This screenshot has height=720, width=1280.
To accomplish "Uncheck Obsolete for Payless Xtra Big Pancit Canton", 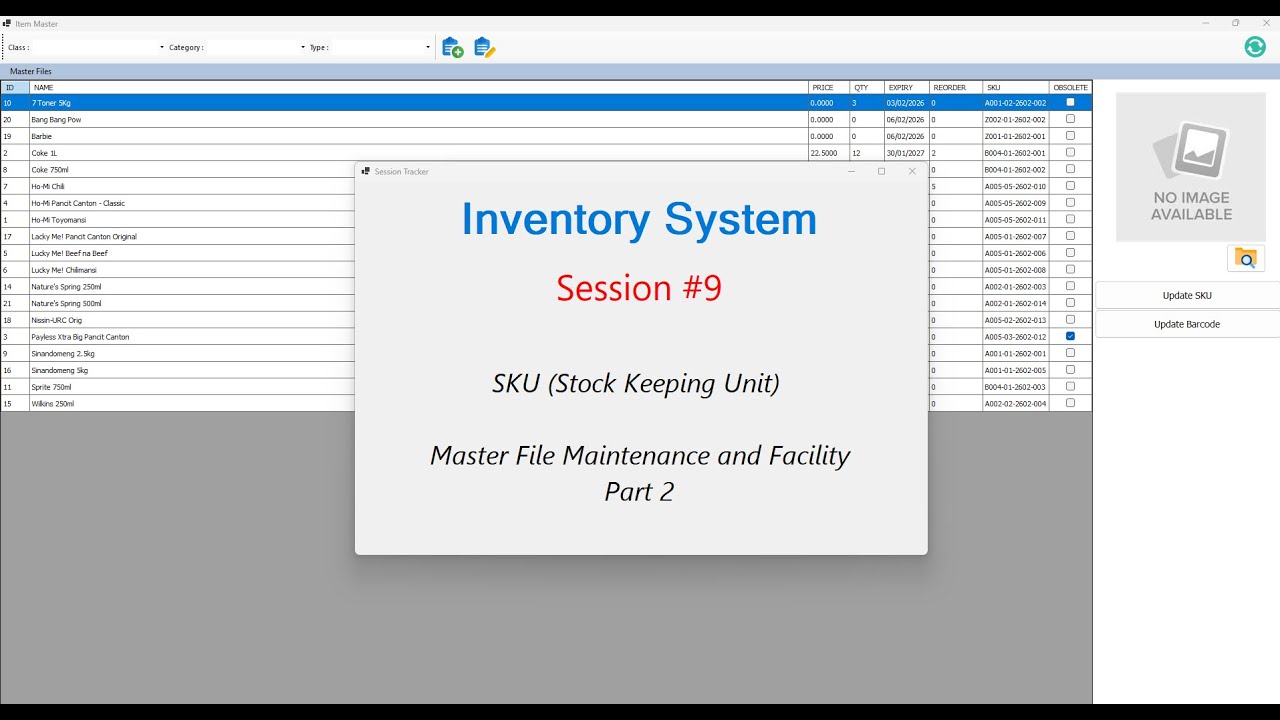I will pyautogui.click(x=1070, y=336).
